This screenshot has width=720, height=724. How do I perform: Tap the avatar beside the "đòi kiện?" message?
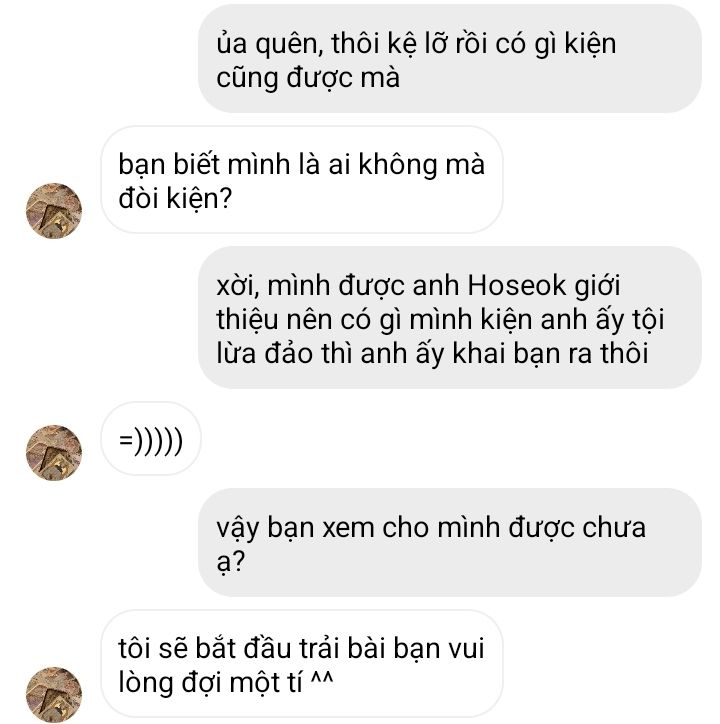tap(54, 211)
